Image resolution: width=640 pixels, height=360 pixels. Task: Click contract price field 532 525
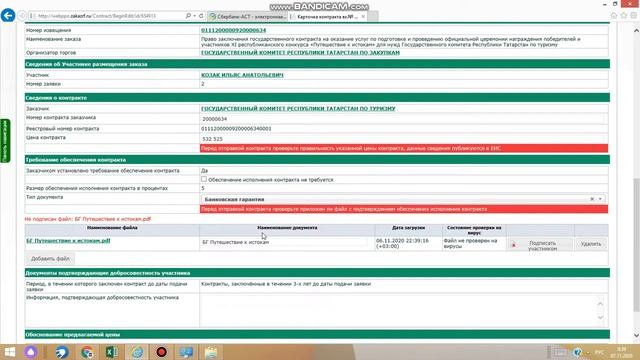403,139
